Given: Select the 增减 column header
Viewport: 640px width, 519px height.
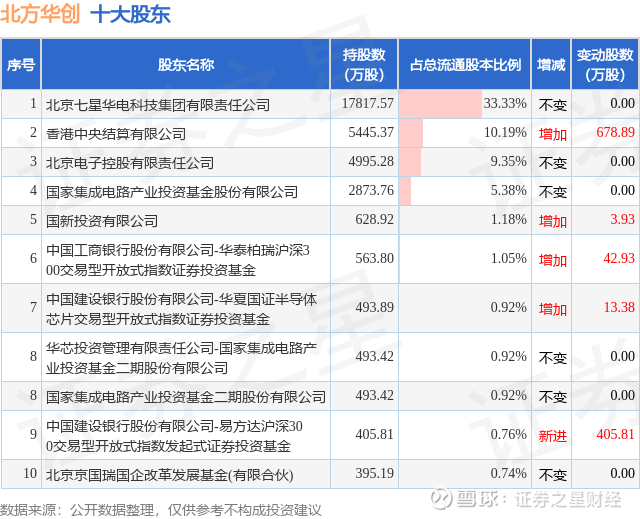Looking at the screenshot, I should (x=551, y=64).
